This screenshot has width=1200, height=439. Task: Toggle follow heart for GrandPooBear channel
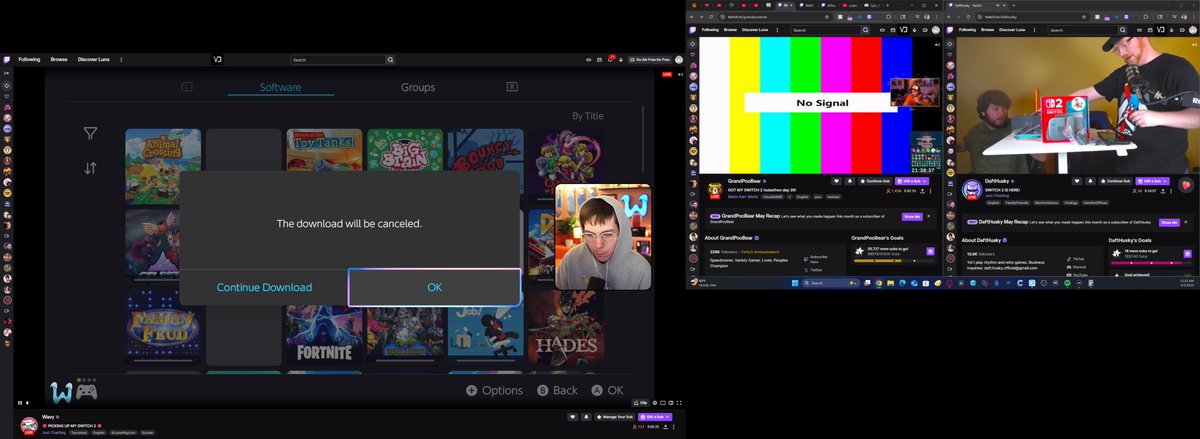(836, 181)
